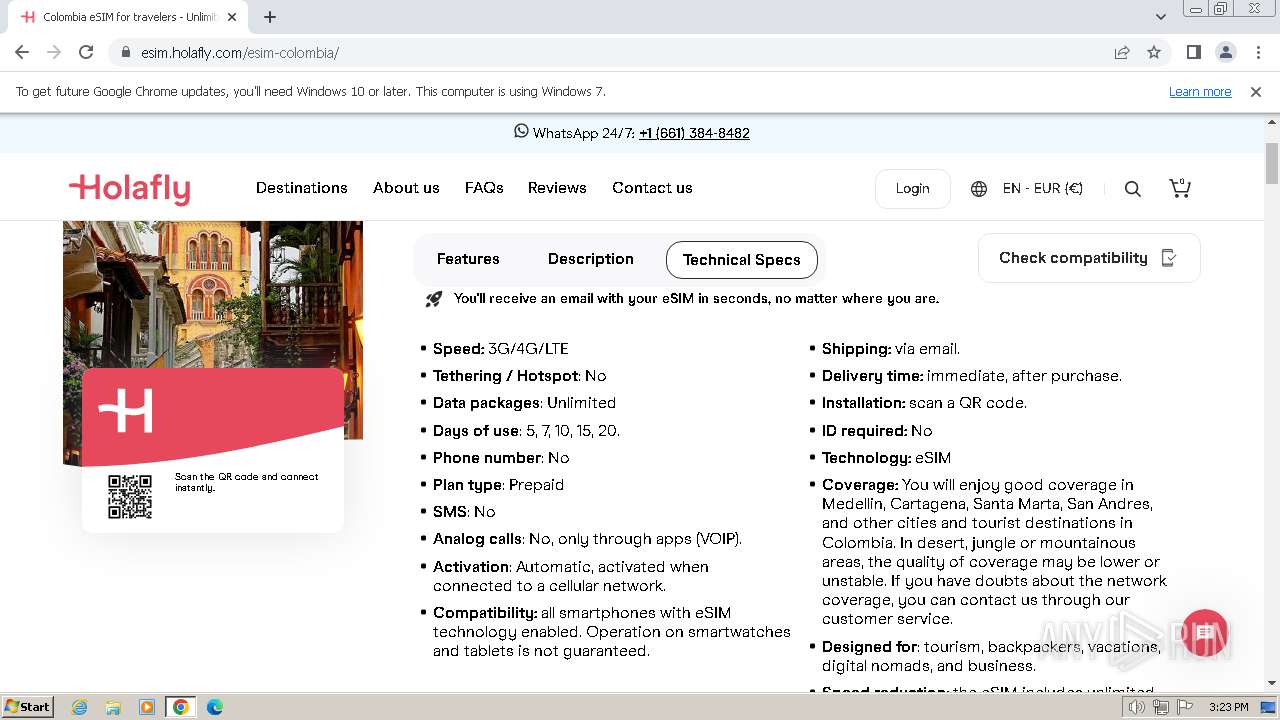Click the Holafly logo
Viewport: 1280px width, 720px height.
[129, 188]
